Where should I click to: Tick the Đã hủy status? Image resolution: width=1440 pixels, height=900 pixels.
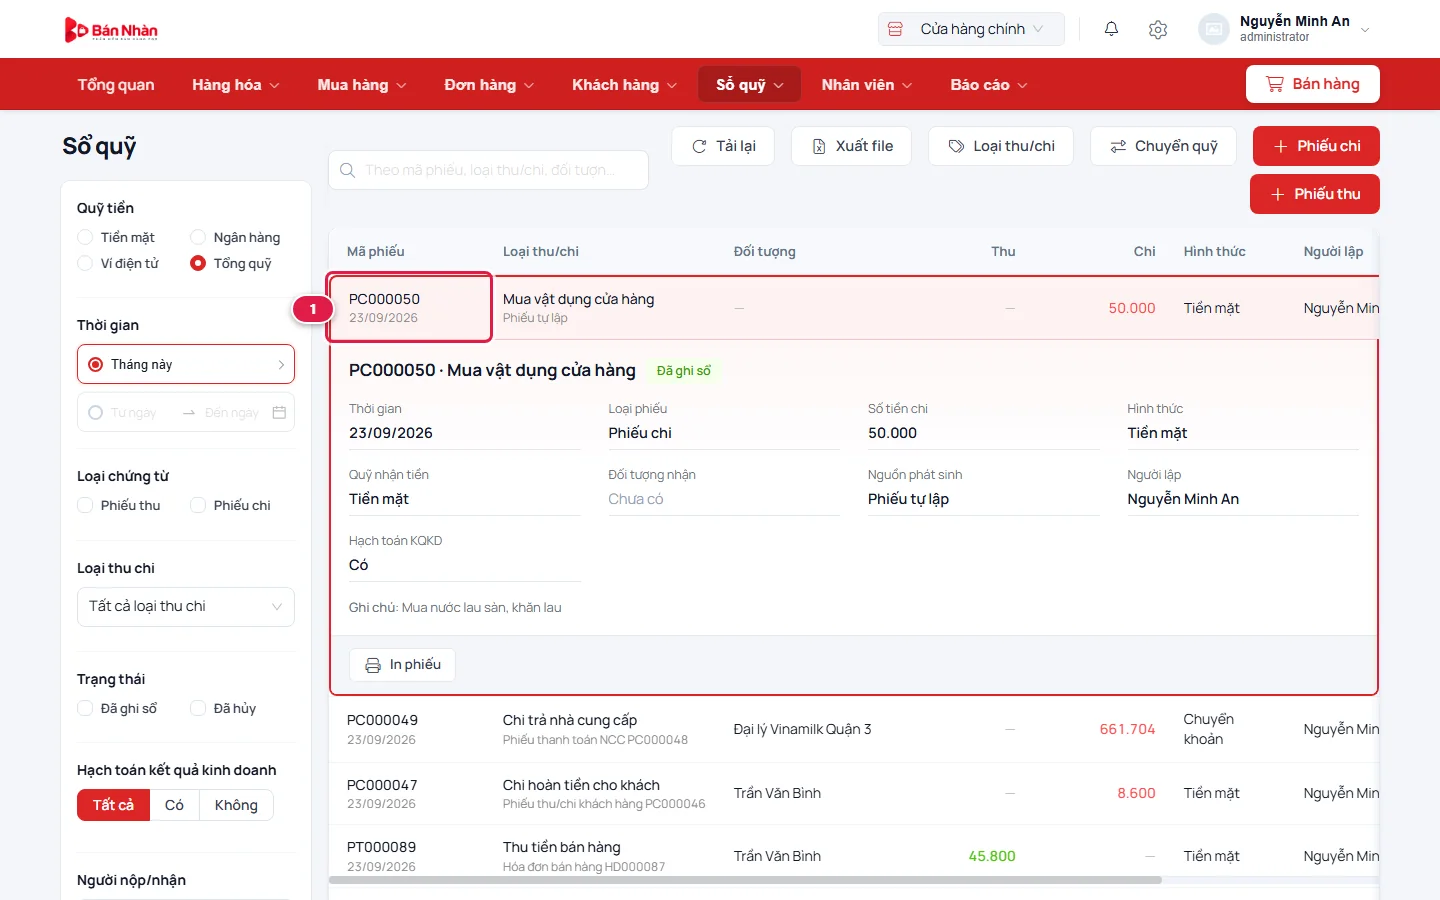198,708
